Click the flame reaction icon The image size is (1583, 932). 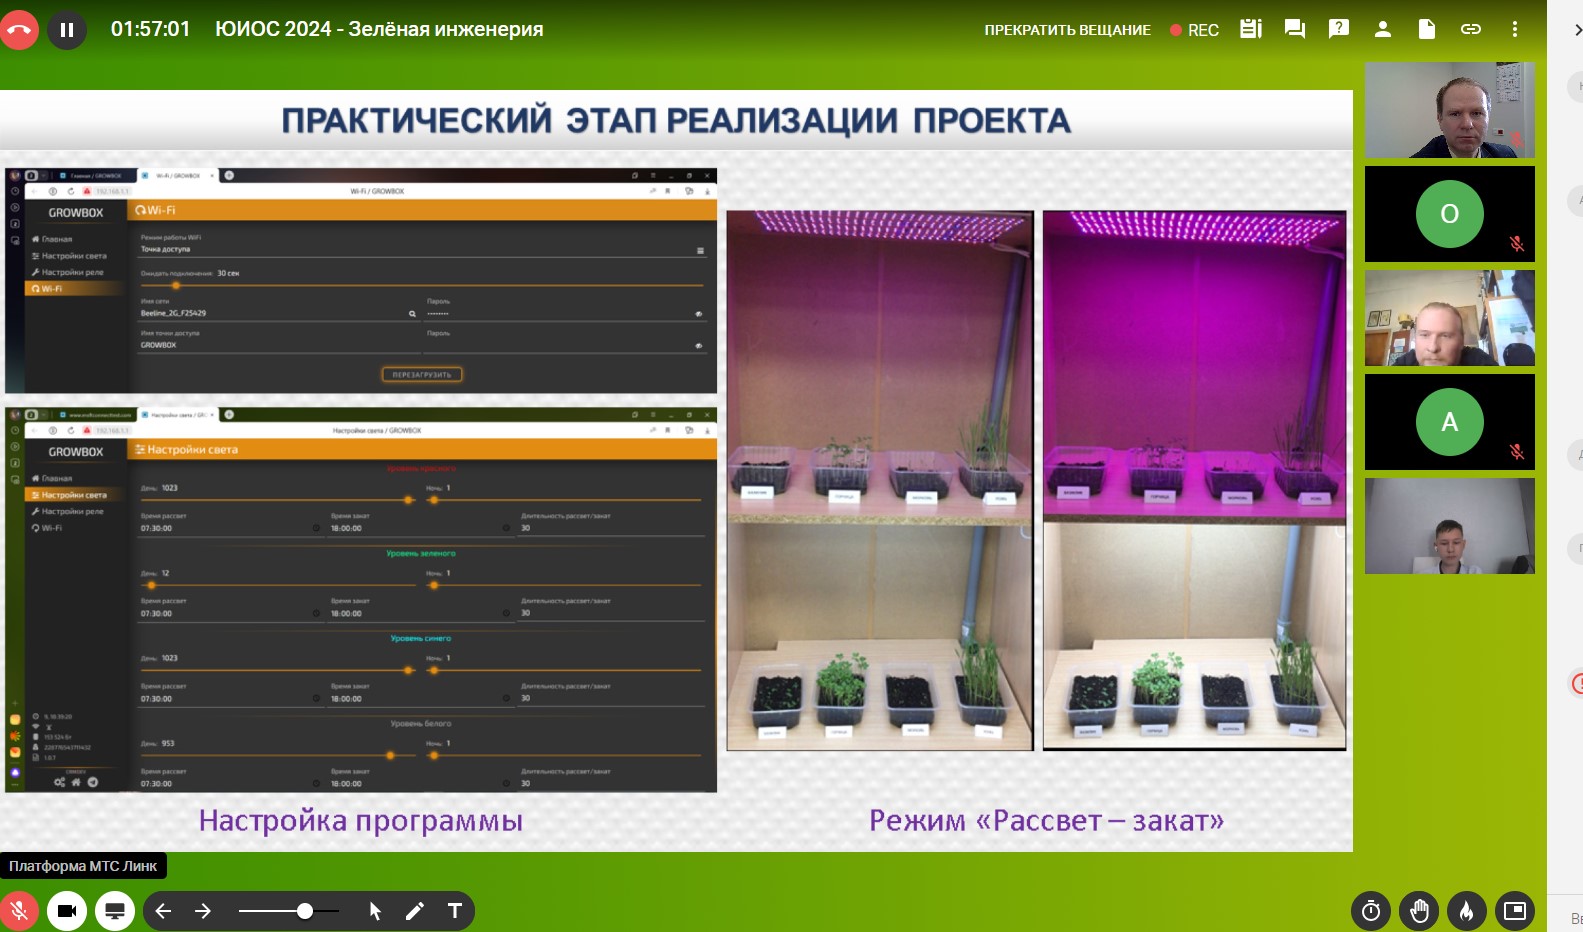click(1467, 911)
